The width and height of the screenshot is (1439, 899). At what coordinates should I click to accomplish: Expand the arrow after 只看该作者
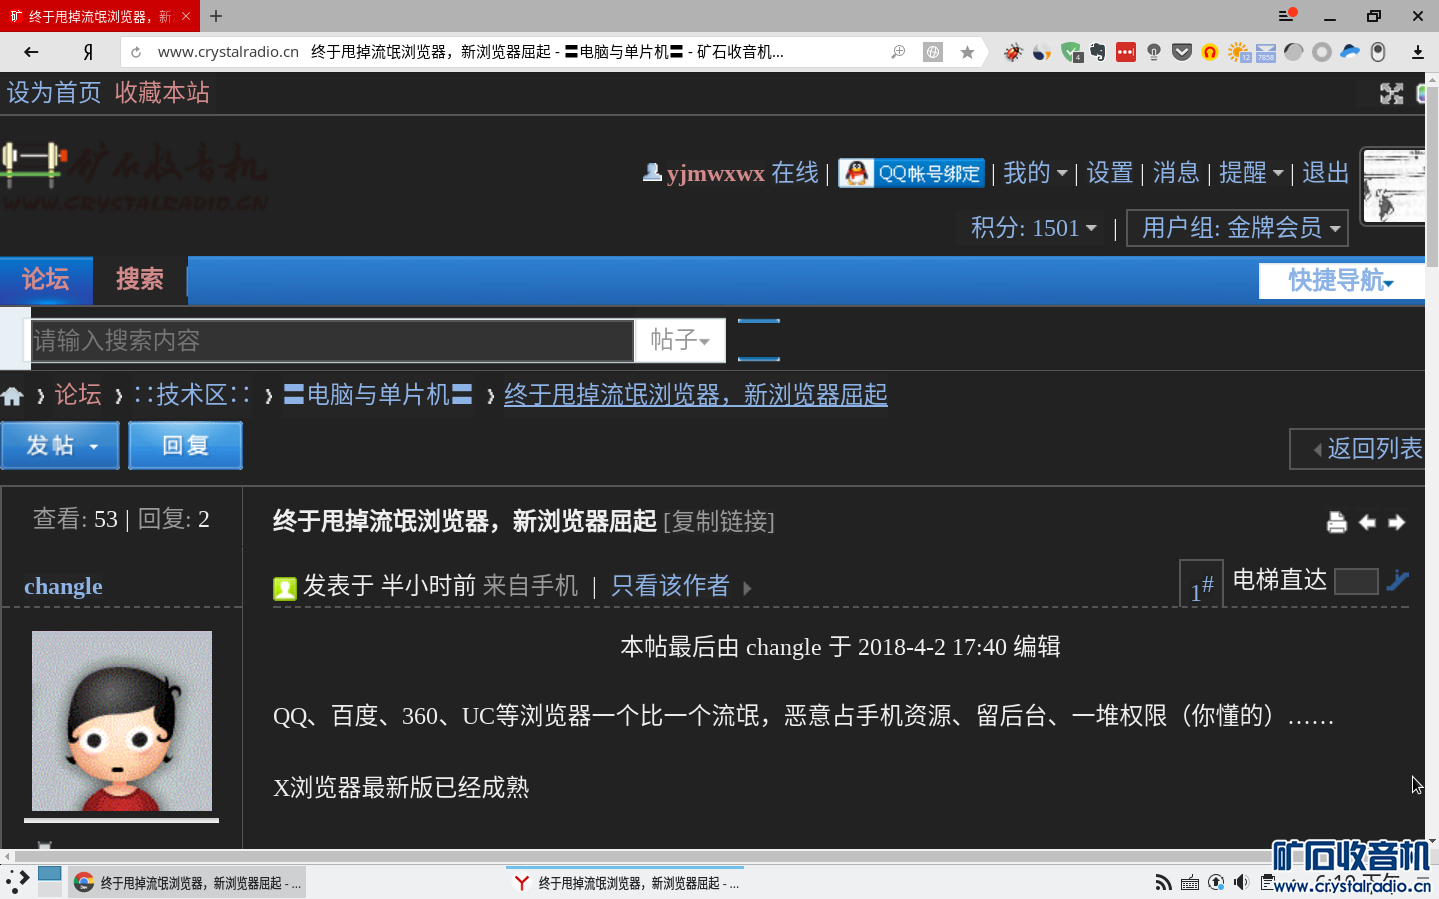(747, 588)
